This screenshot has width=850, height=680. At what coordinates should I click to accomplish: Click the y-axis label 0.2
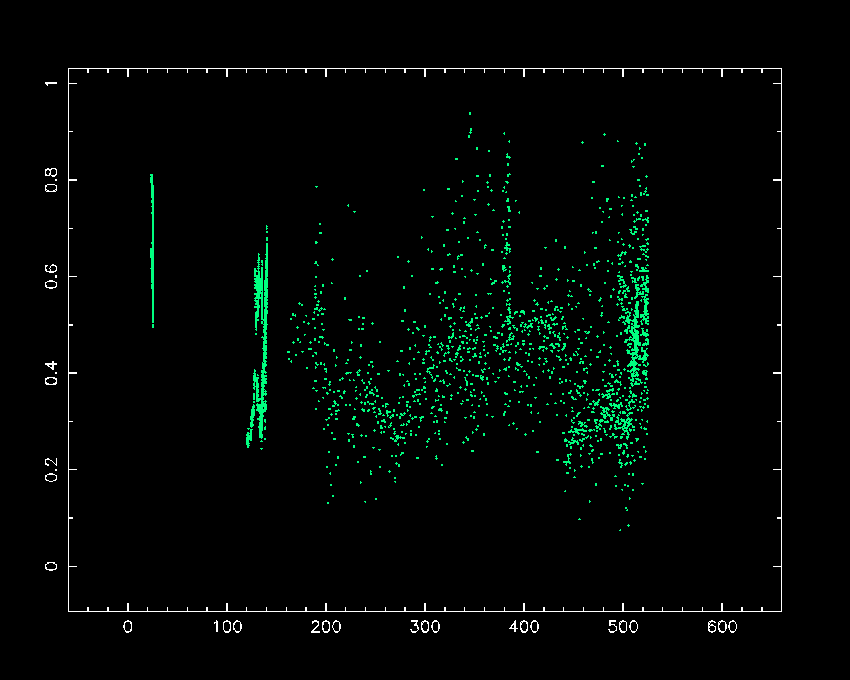coord(51,470)
